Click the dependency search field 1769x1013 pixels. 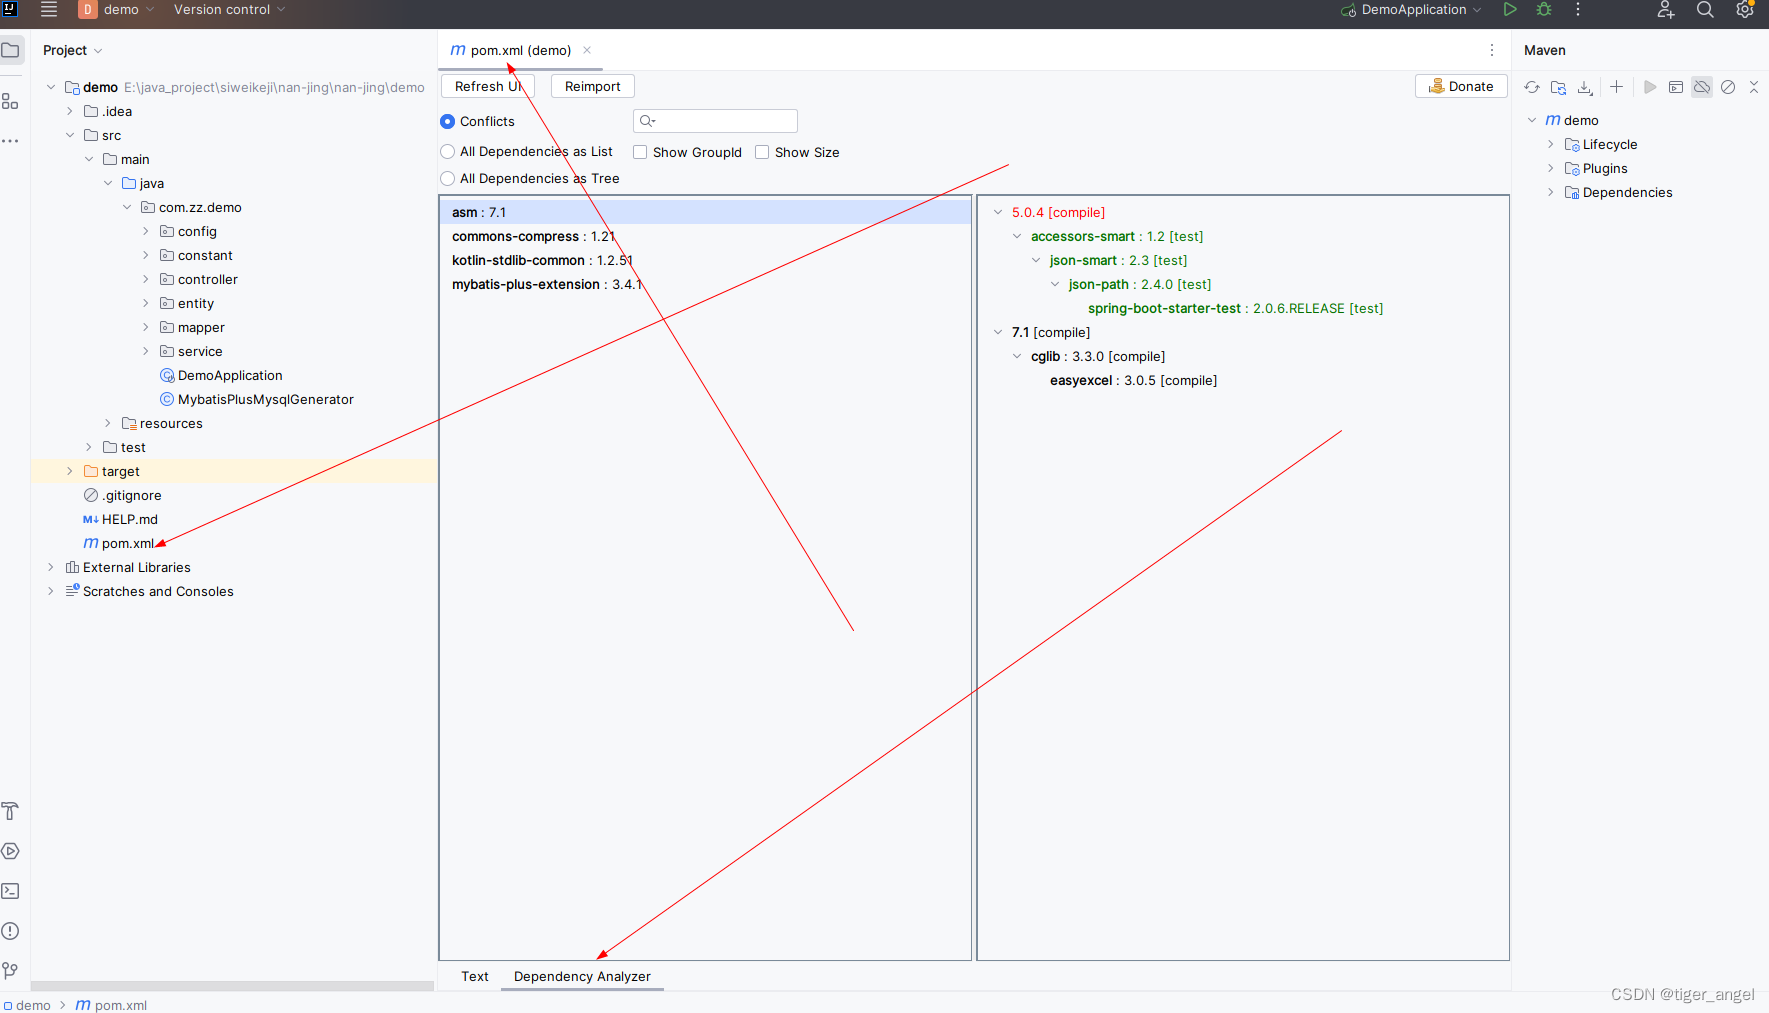[715, 121]
